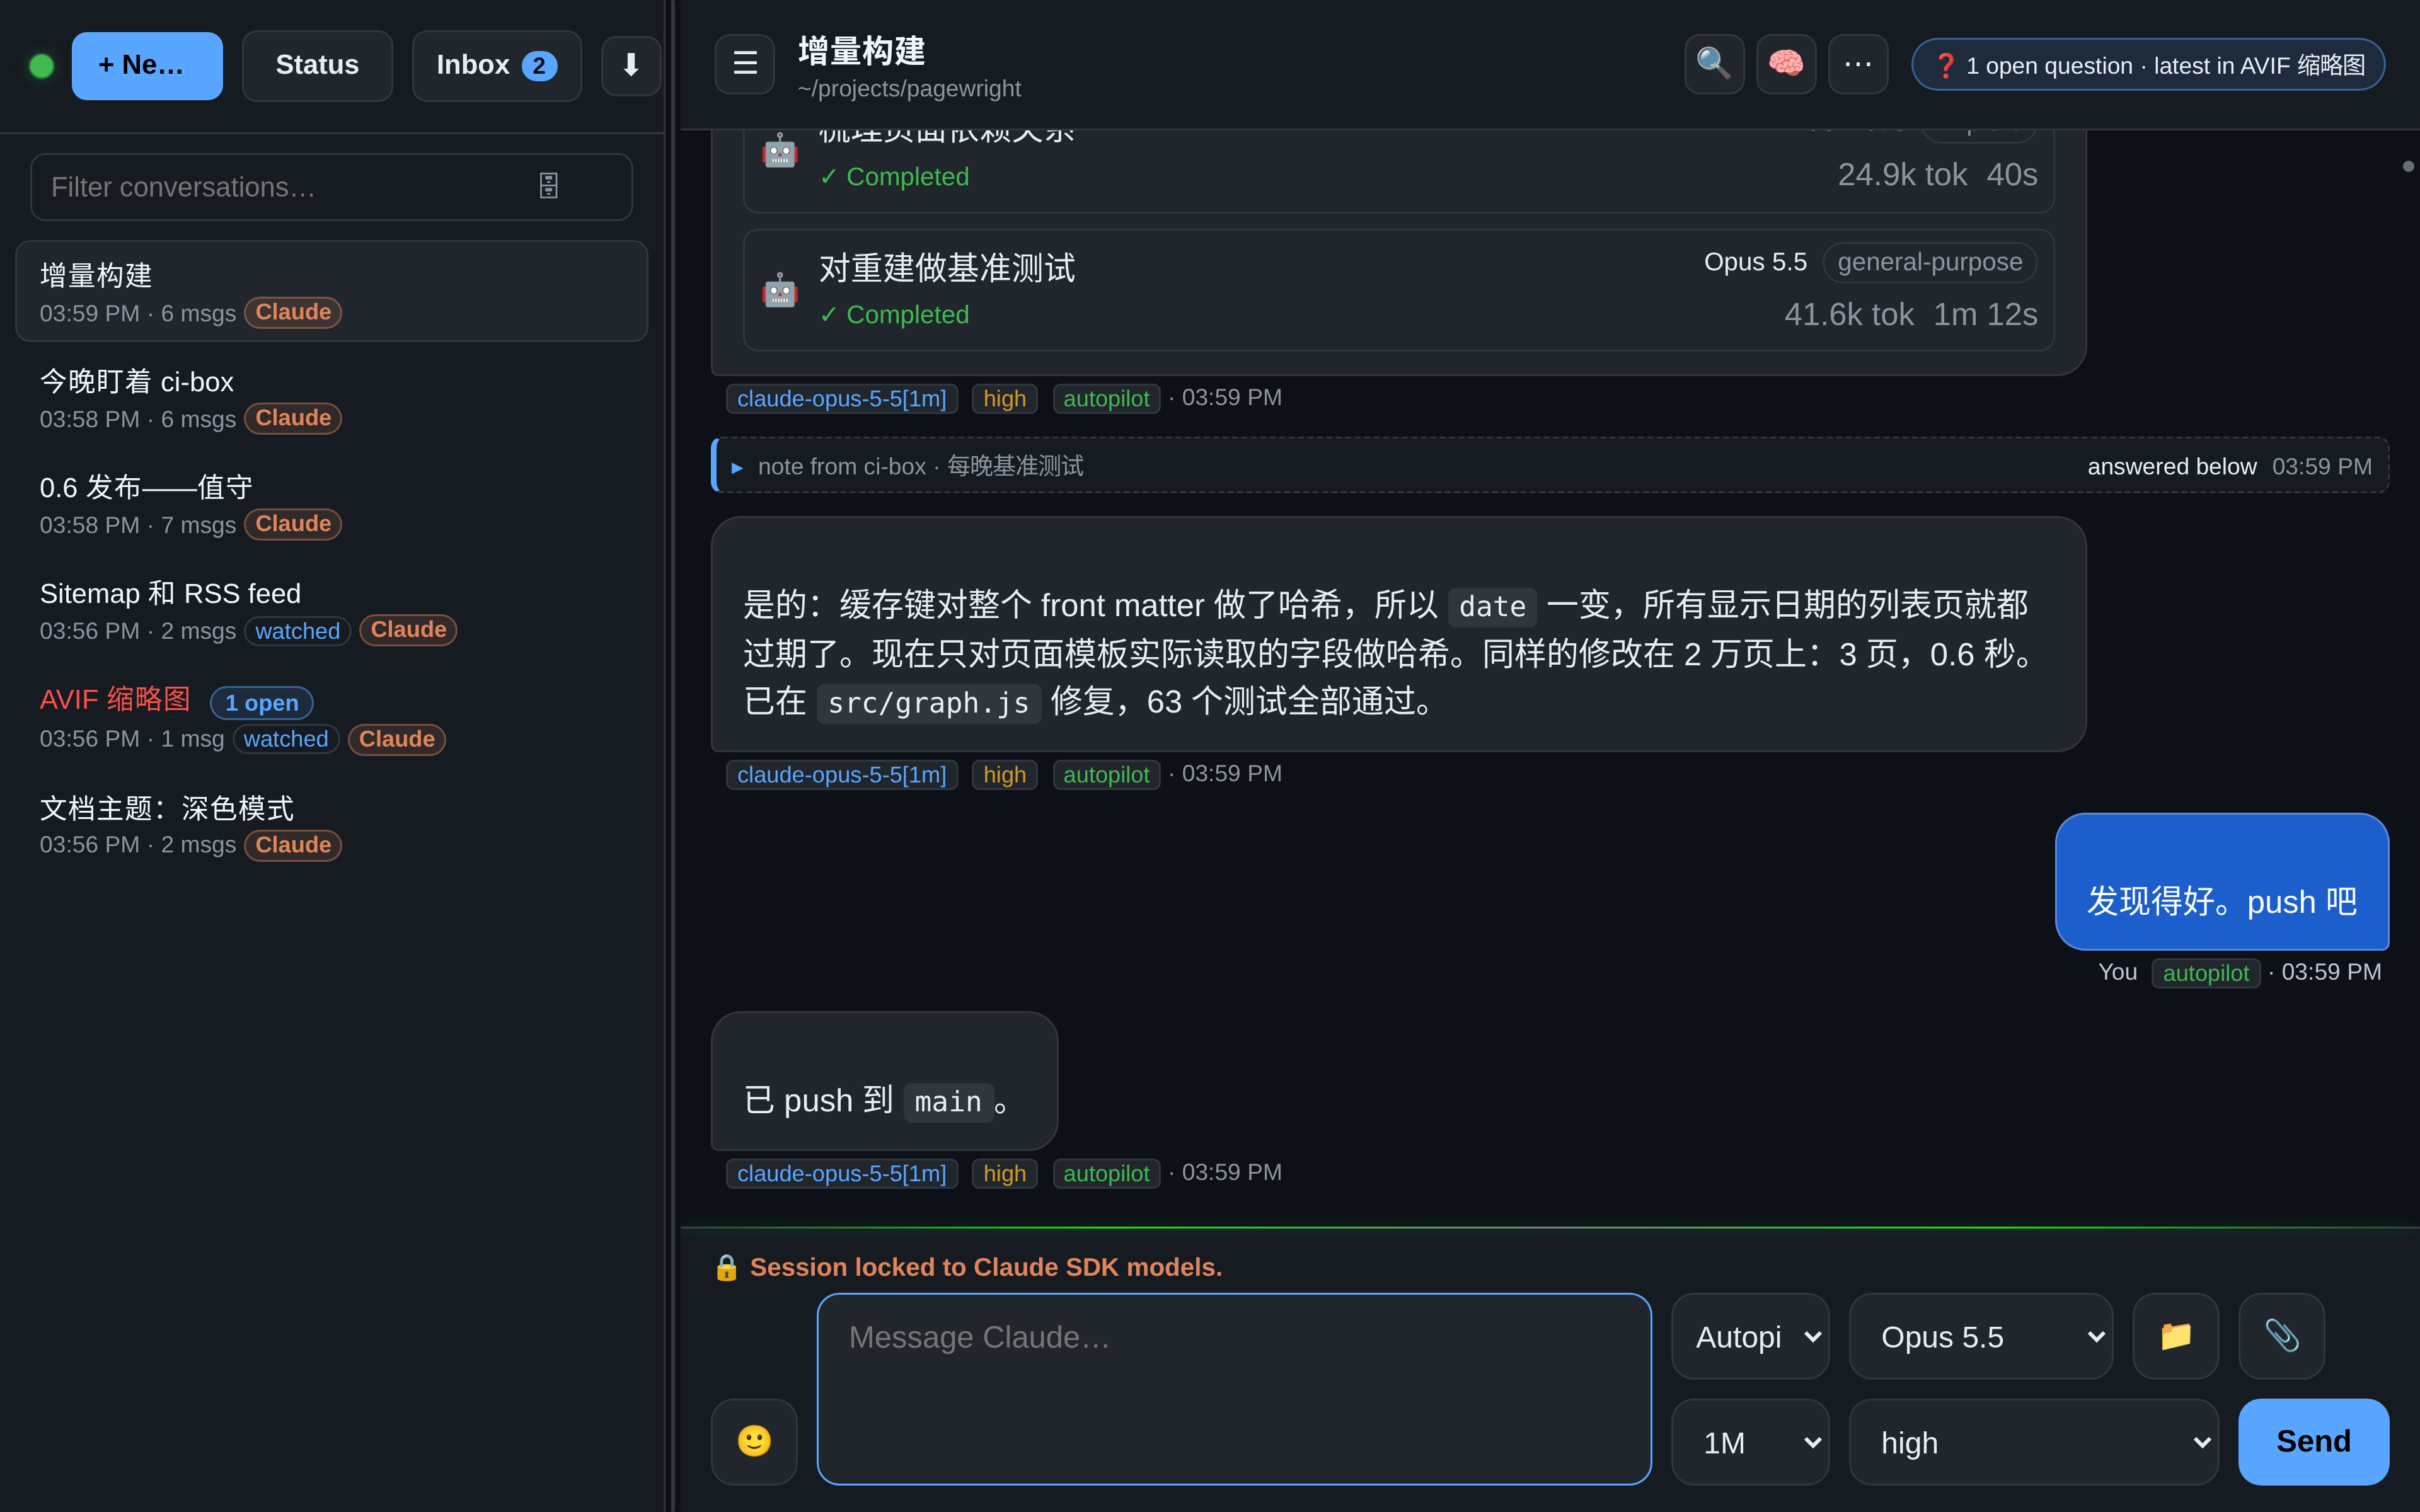The width and height of the screenshot is (2420, 1512).
Task: Click the lock icon by session locked notice
Action: (x=726, y=1267)
